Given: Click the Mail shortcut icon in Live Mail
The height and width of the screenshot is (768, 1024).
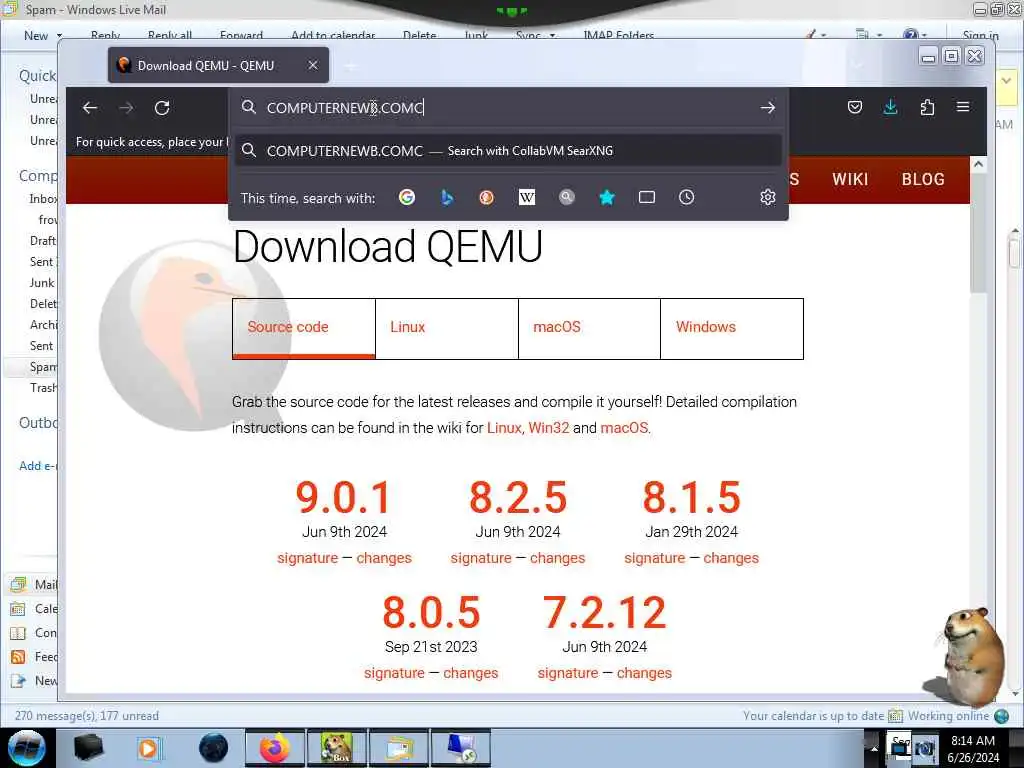Looking at the screenshot, I should coord(18,584).
